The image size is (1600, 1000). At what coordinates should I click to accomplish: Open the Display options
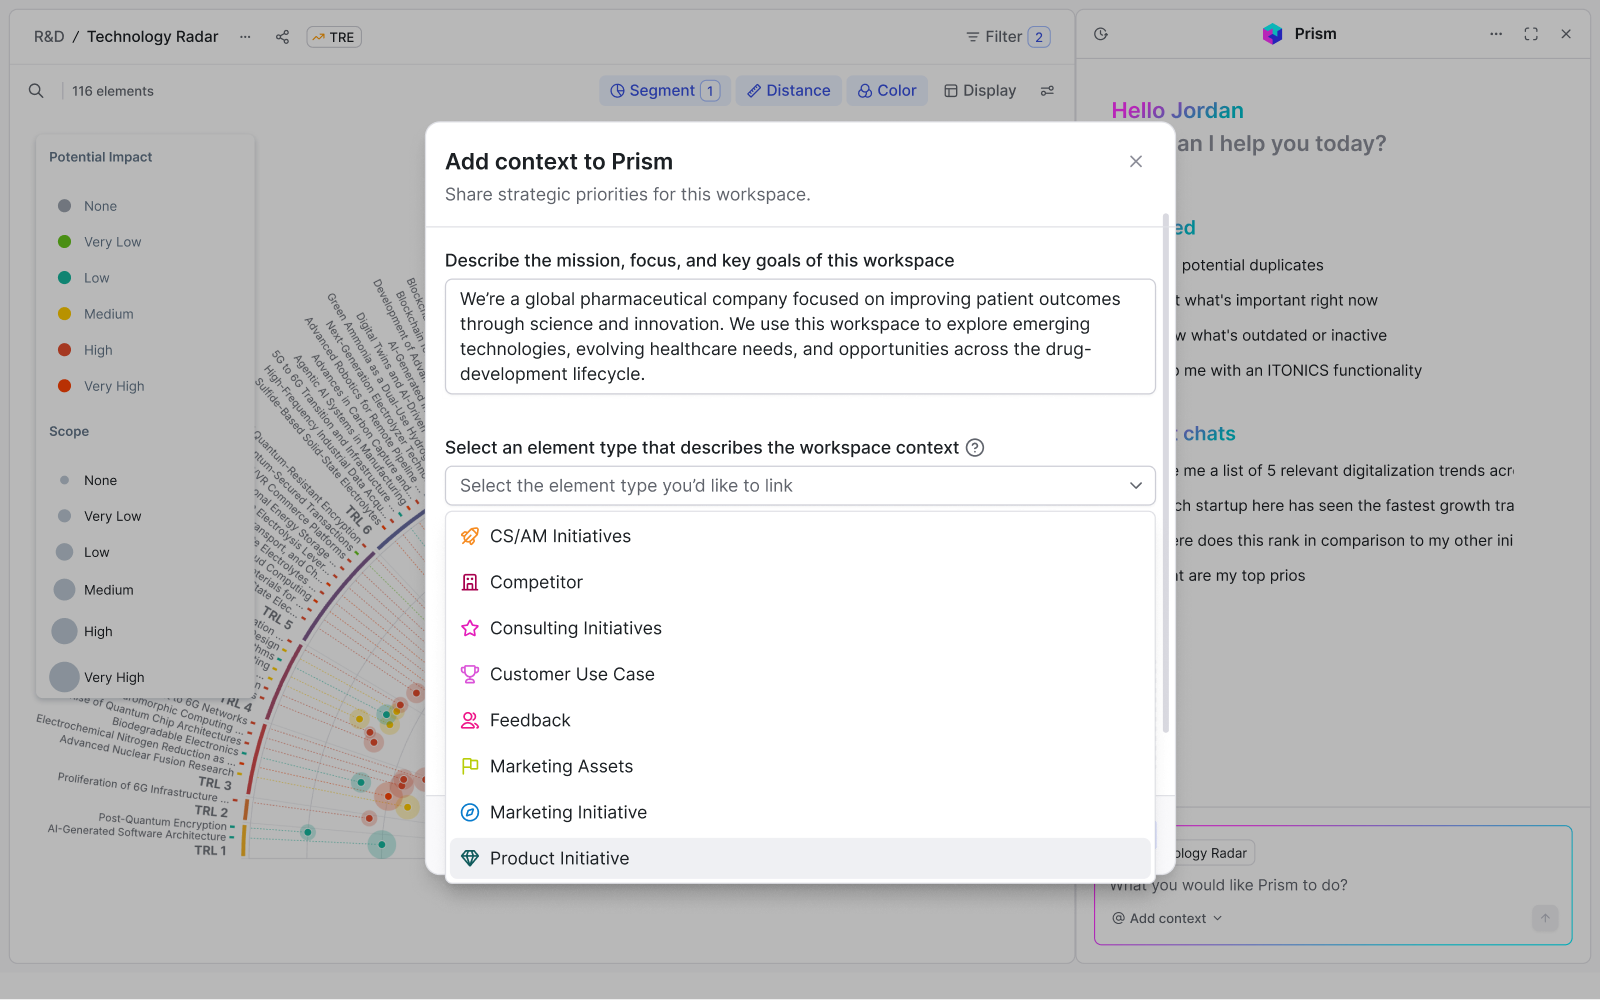(x=980, y=91)
